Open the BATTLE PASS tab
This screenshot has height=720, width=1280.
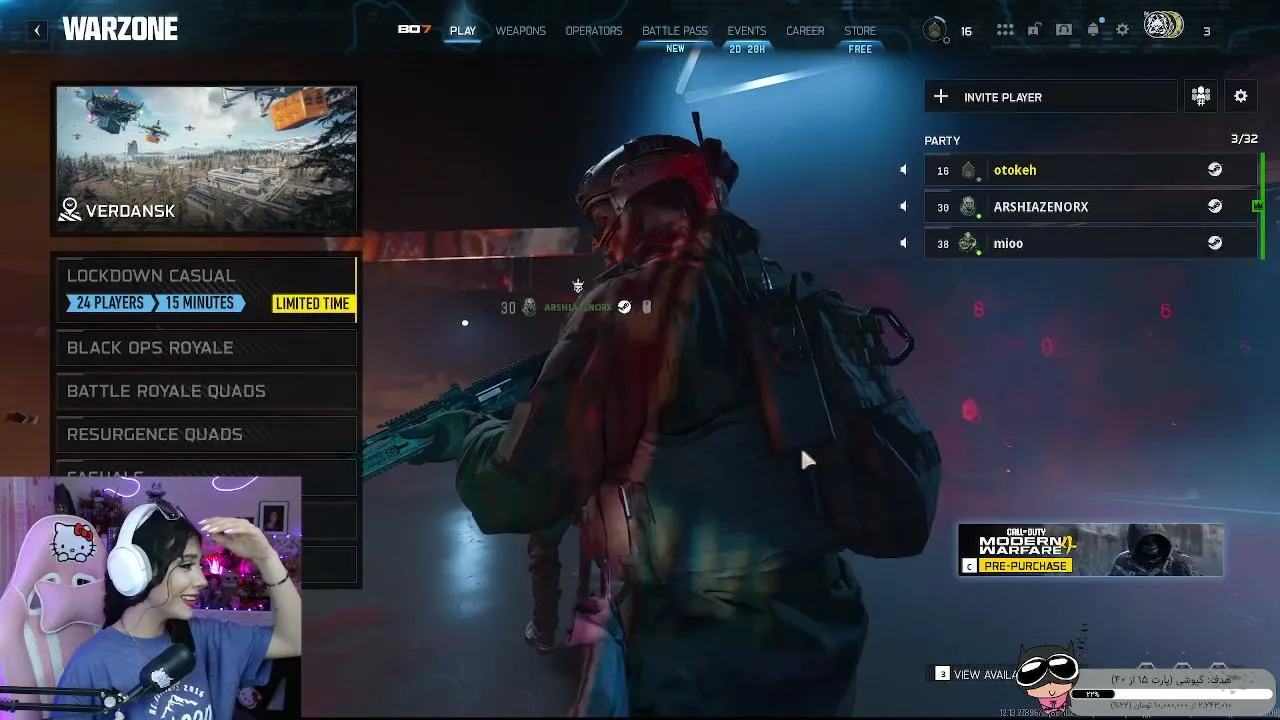pos(675,31)
